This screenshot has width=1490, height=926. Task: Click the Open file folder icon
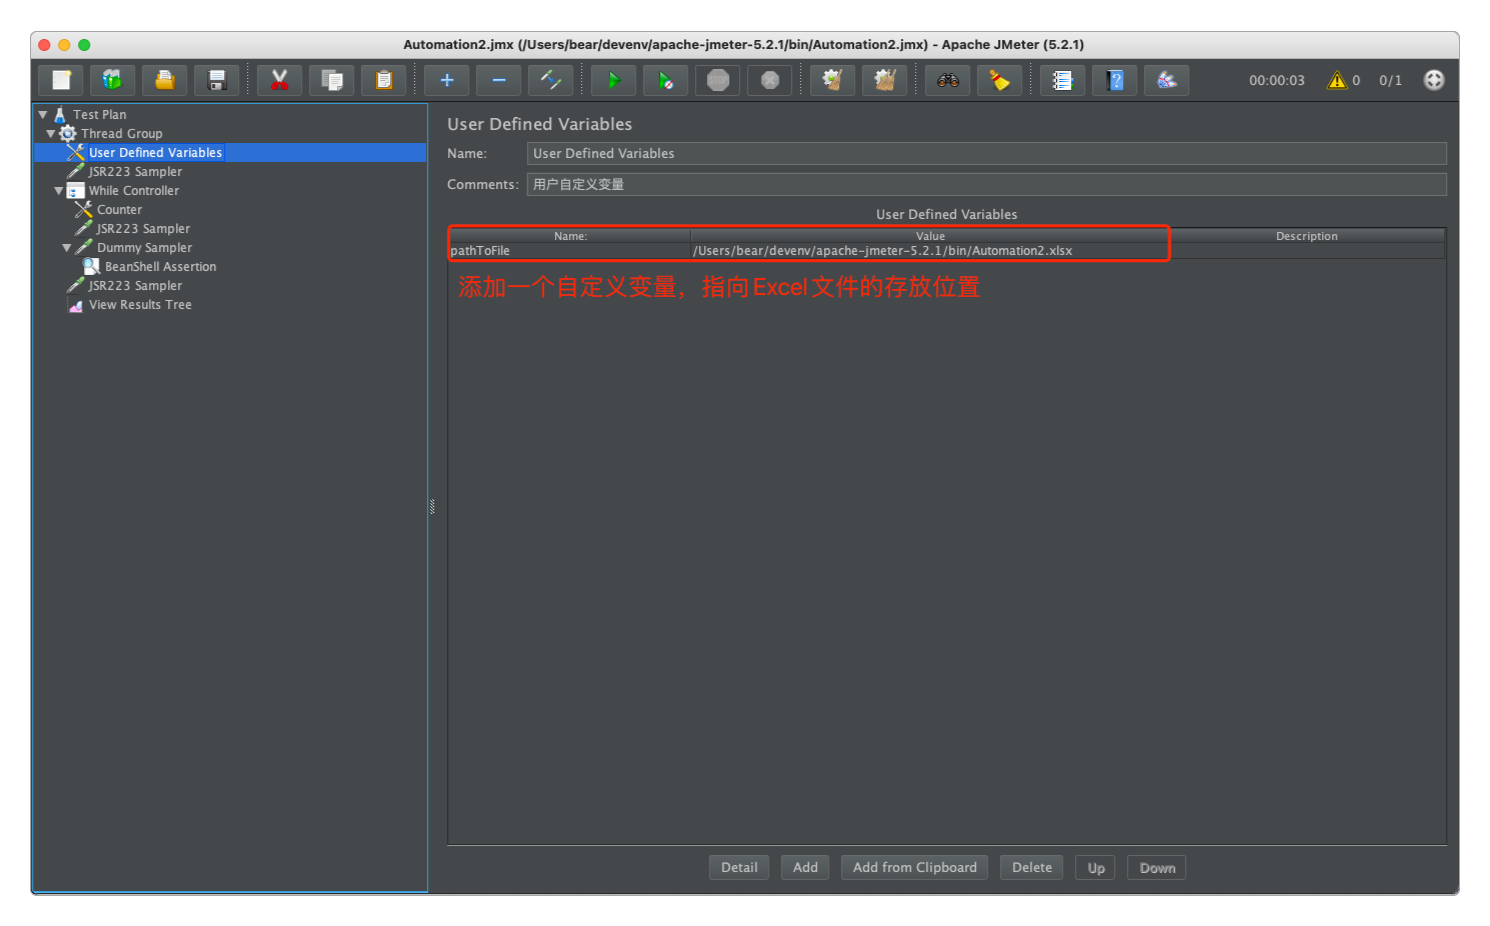165,80
